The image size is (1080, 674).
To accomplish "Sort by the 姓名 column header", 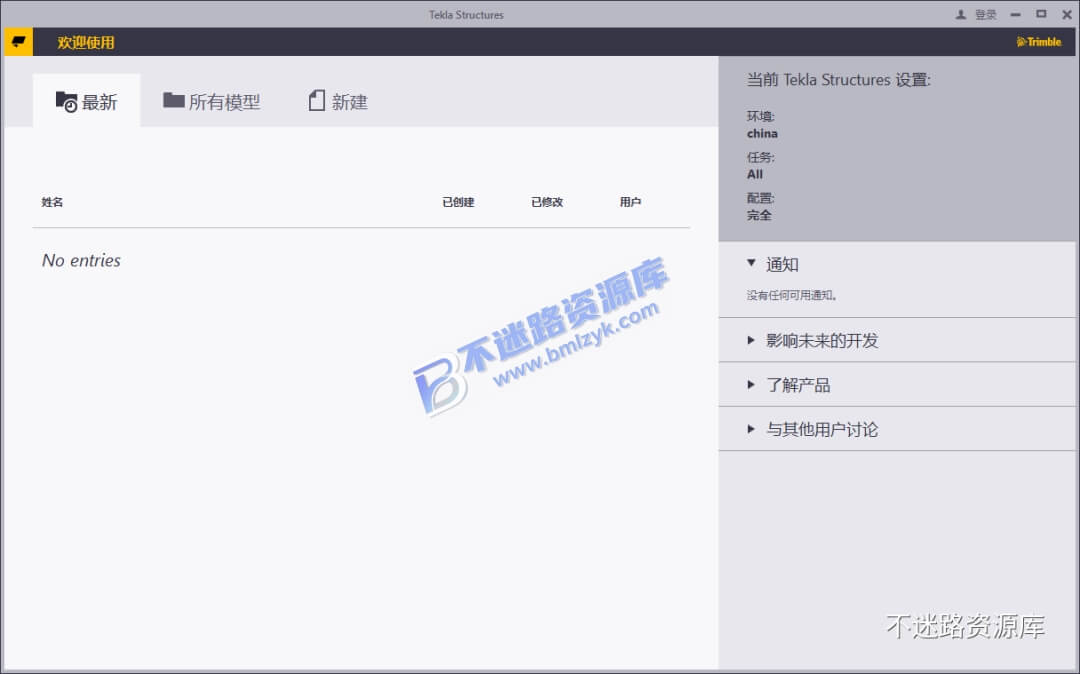I will tap(52, 202).
